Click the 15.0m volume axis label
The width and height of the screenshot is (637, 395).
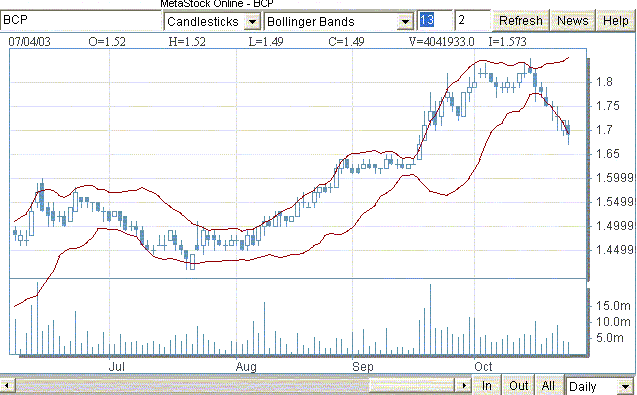click(613, 306)
